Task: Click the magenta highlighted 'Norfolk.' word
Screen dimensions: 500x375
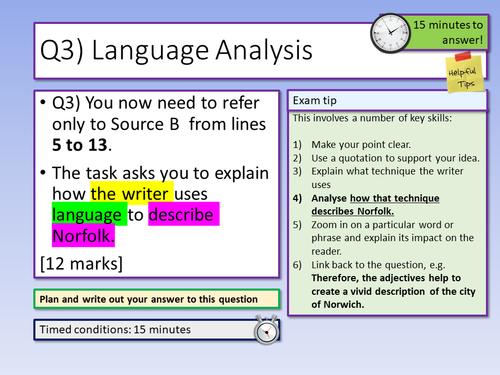Action: point(83,235)
